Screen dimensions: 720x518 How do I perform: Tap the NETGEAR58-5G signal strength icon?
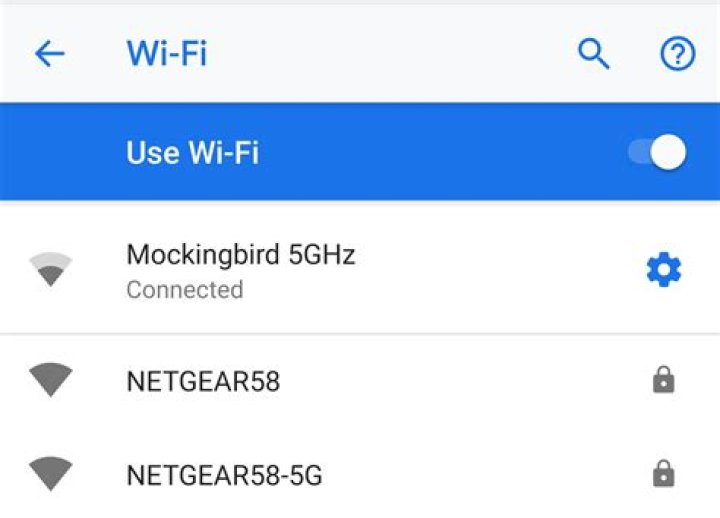click(x=51, y=474)
